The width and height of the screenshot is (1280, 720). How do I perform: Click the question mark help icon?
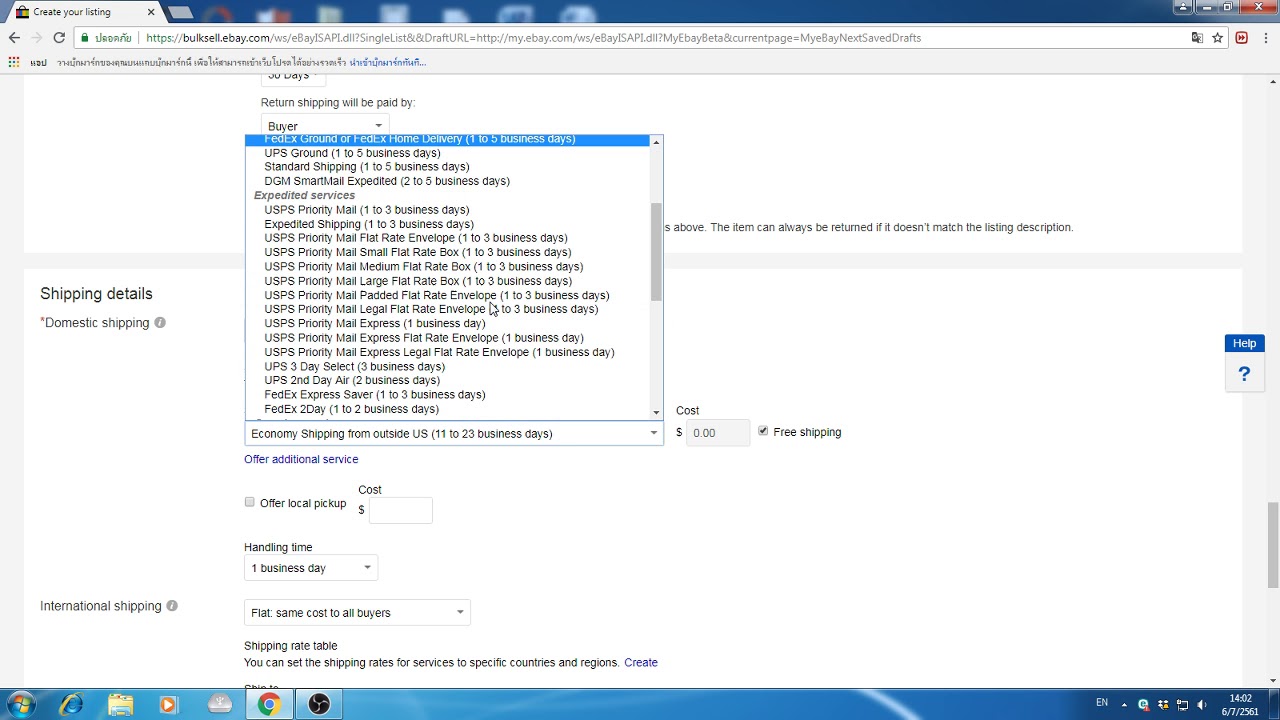pos(1244,374)
